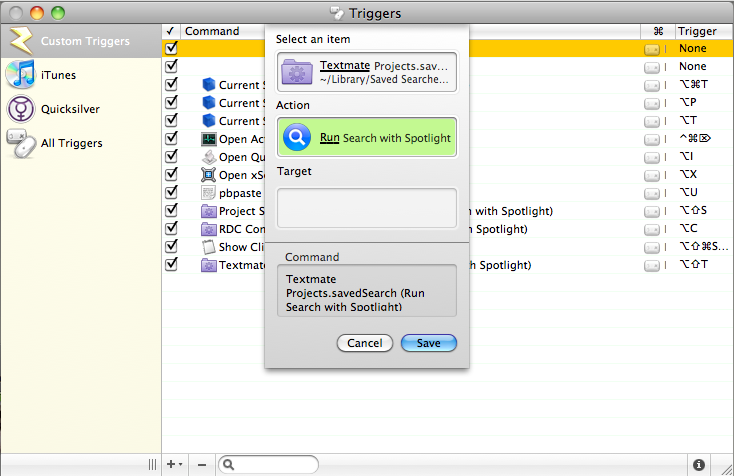Disable the Open Ac trigger checkbox
This screenshot has width=734, height=476.
(171, 138)
